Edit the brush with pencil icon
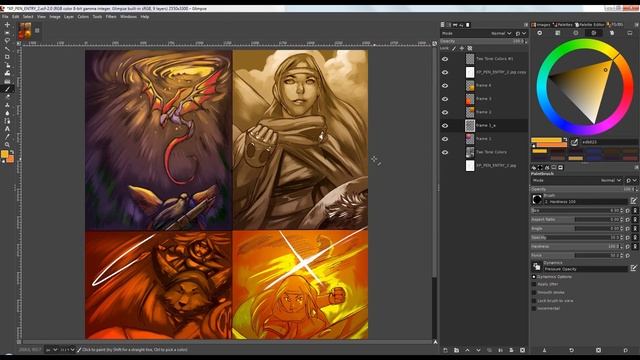Screen dimensions: 640x360 tap(633, 200)
